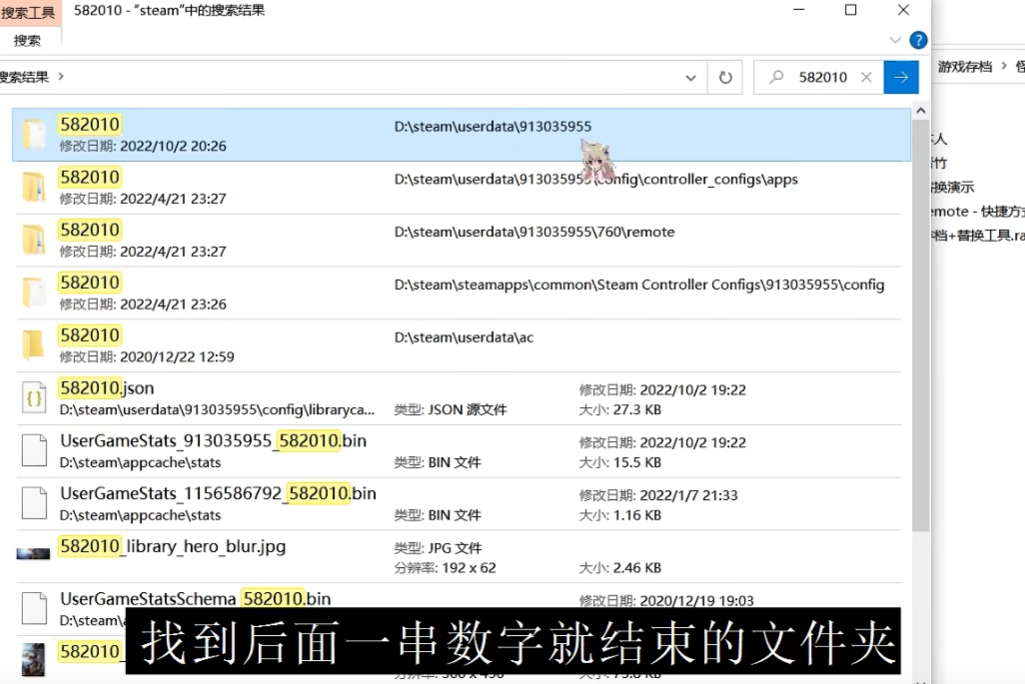Select file icon of UserGameStatsSchema_582010.bin
The width and height of the screenshot is (1025, 684).
(x=34, y=609)
